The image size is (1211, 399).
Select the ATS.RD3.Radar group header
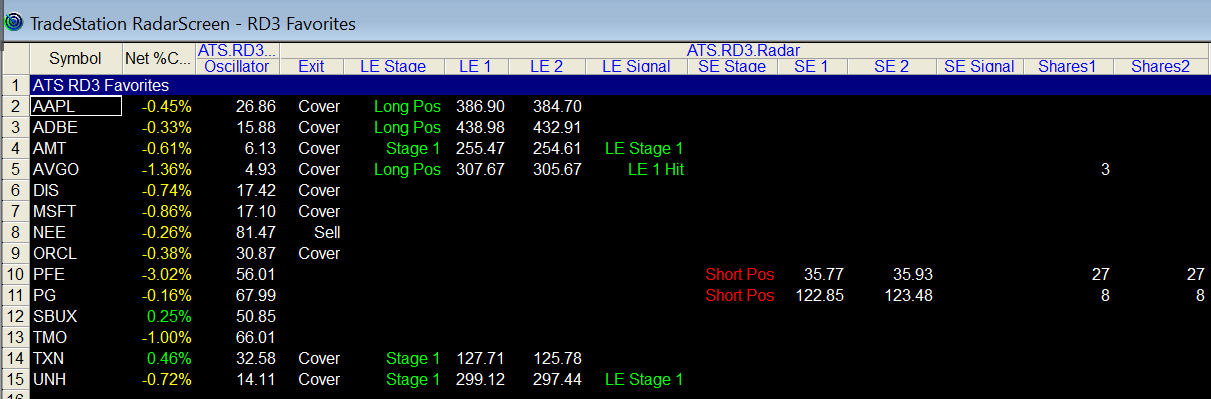(x=743, y=51)
